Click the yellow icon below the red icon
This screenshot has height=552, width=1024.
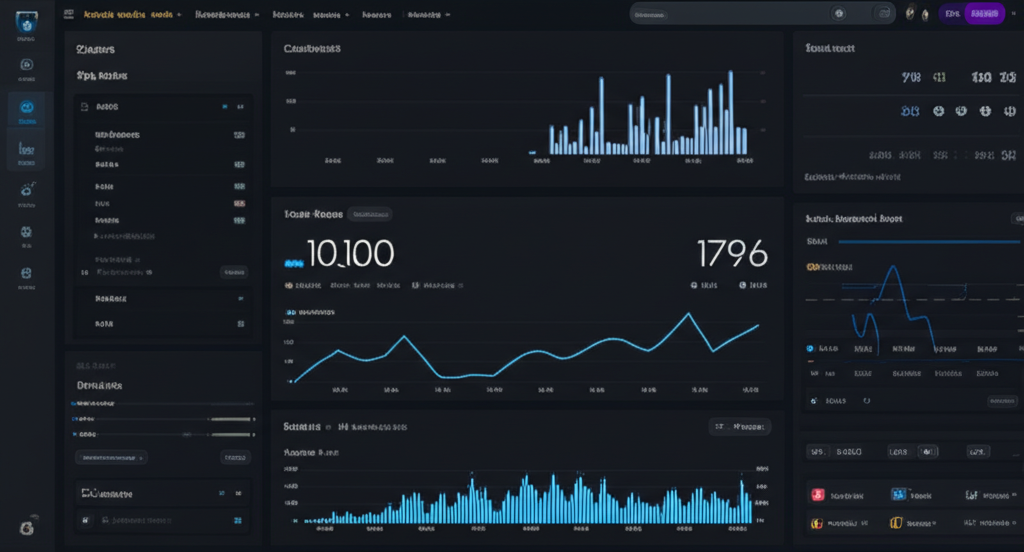[x=816, y=522]
